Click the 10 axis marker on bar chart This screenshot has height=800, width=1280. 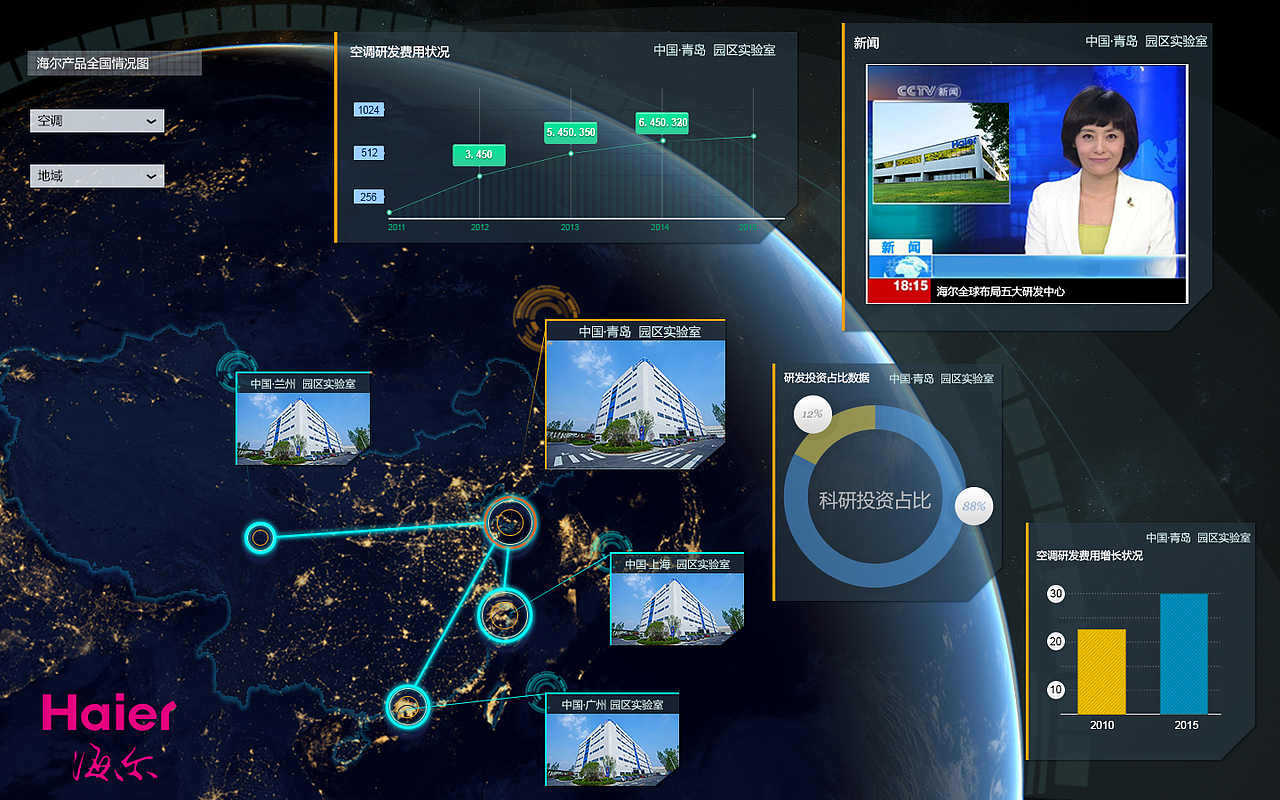[x=1056, y=690]
